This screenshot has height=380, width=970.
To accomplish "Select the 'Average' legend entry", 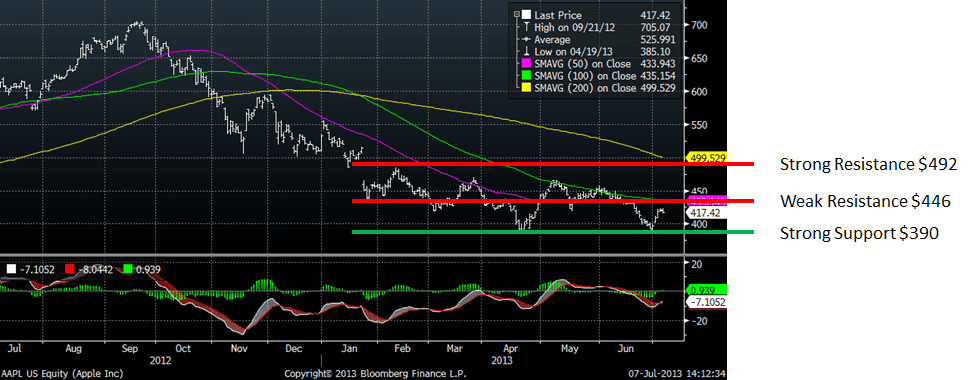I will pos(552,40).
